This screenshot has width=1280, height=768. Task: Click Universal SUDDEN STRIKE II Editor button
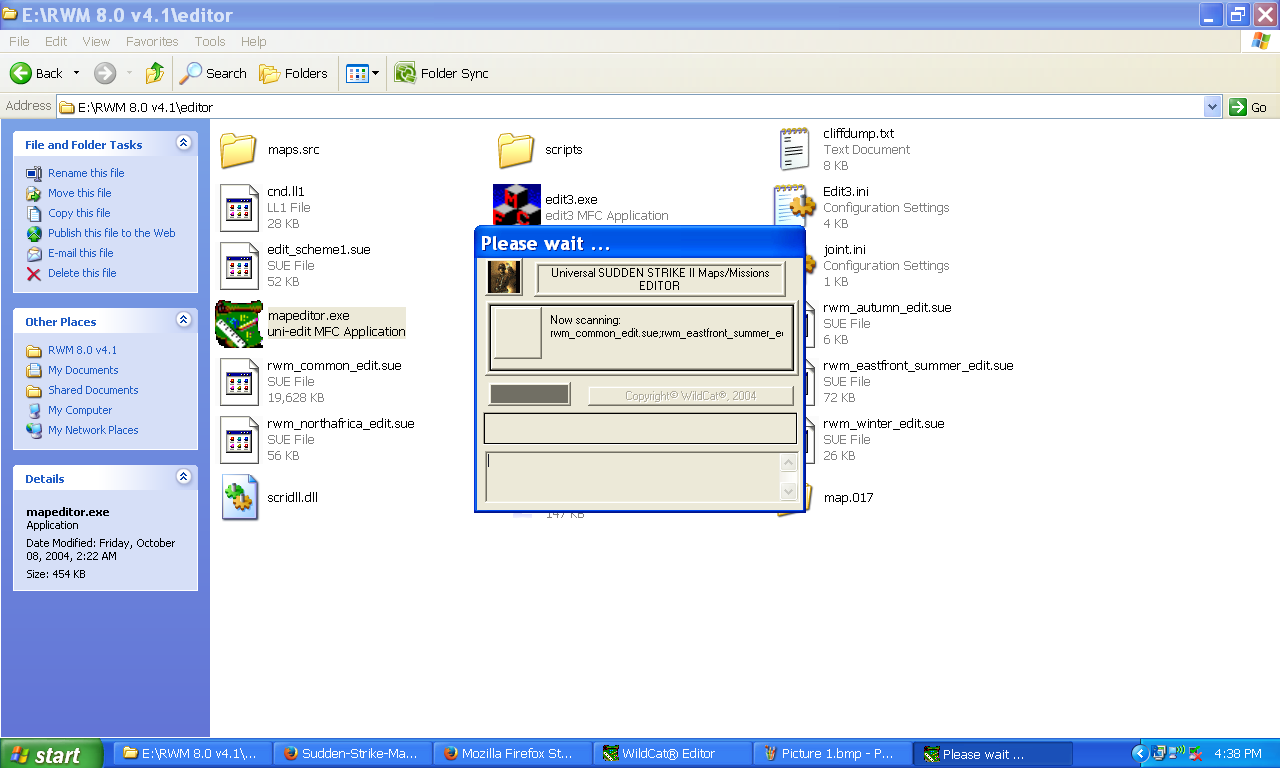660,279
